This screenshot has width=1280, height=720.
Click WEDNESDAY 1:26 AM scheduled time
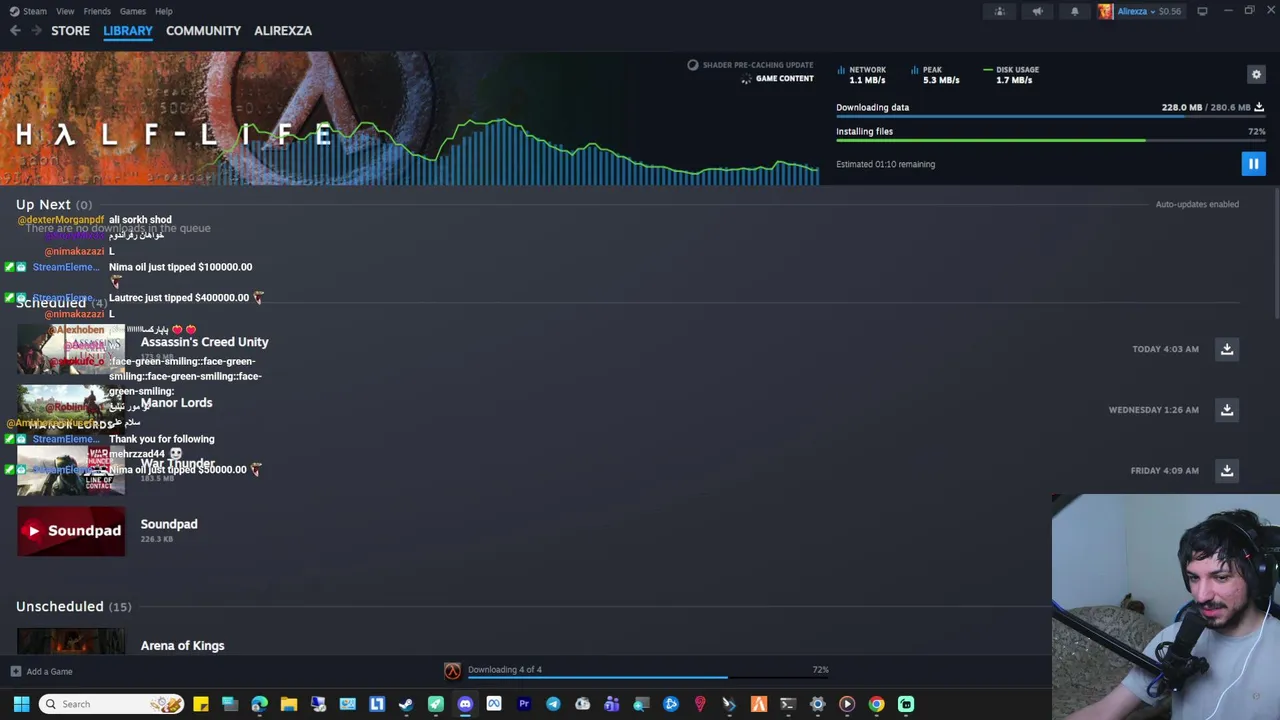click(x=1153, y=410)
